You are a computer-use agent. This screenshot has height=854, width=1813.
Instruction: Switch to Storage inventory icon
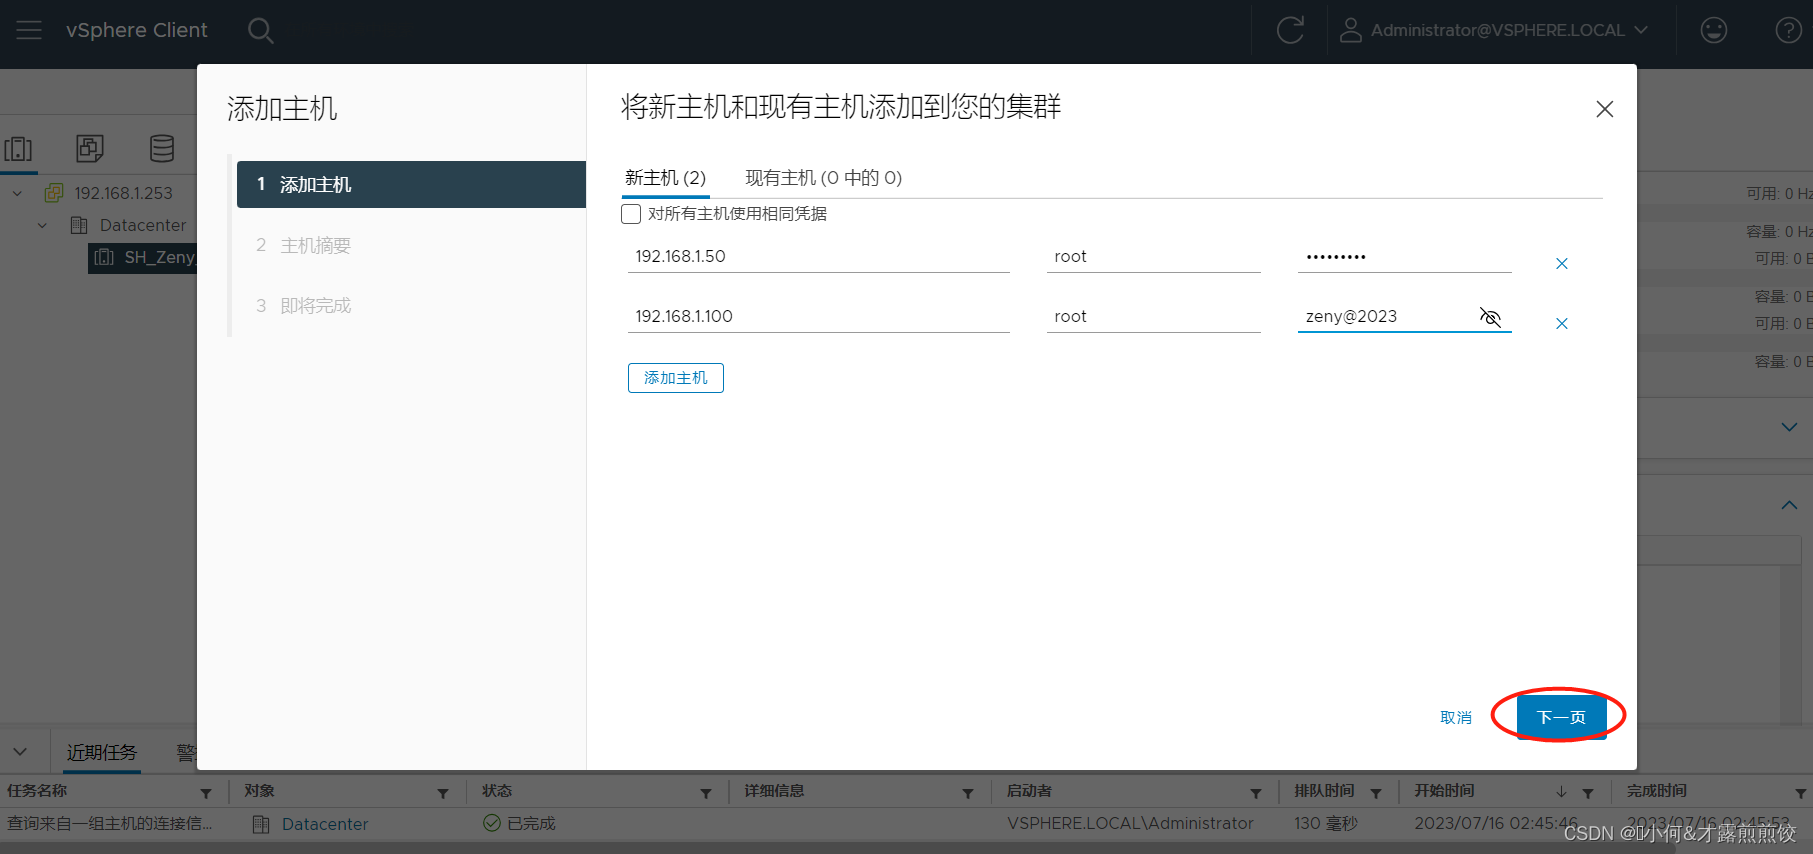(x=162, y=149)
